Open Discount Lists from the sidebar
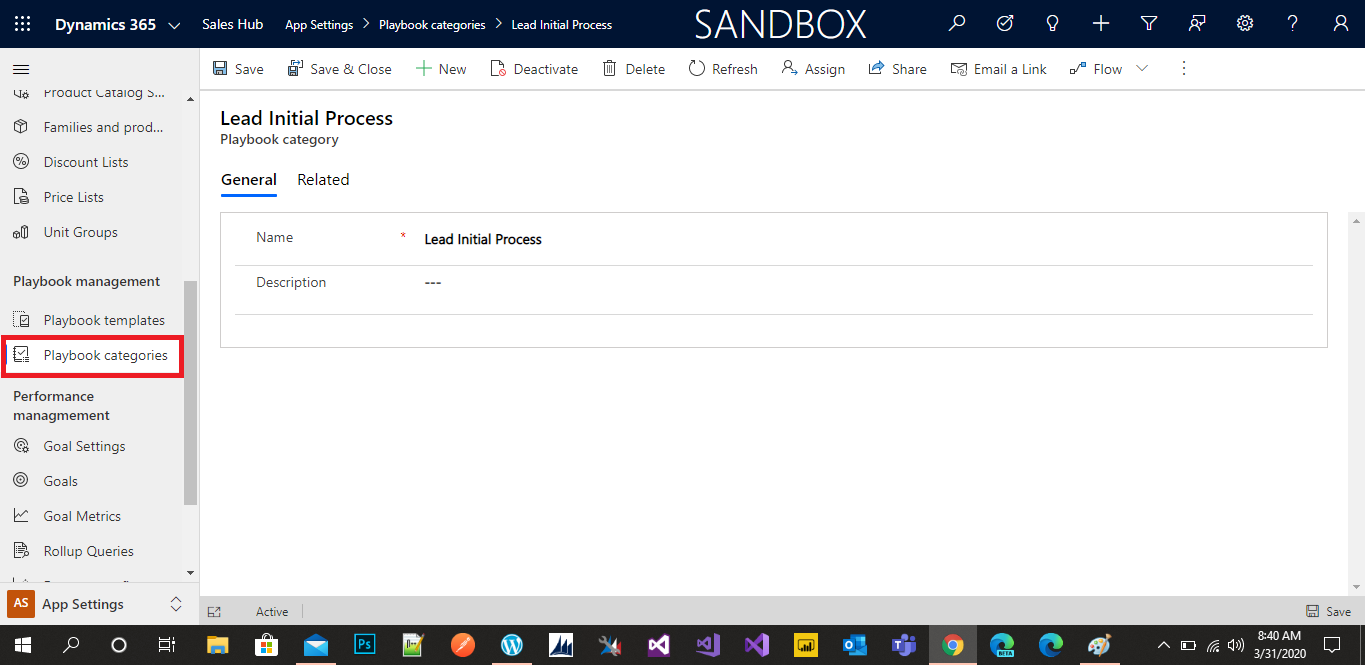Viewport: 1365px width, 665px height. (86, 161)
